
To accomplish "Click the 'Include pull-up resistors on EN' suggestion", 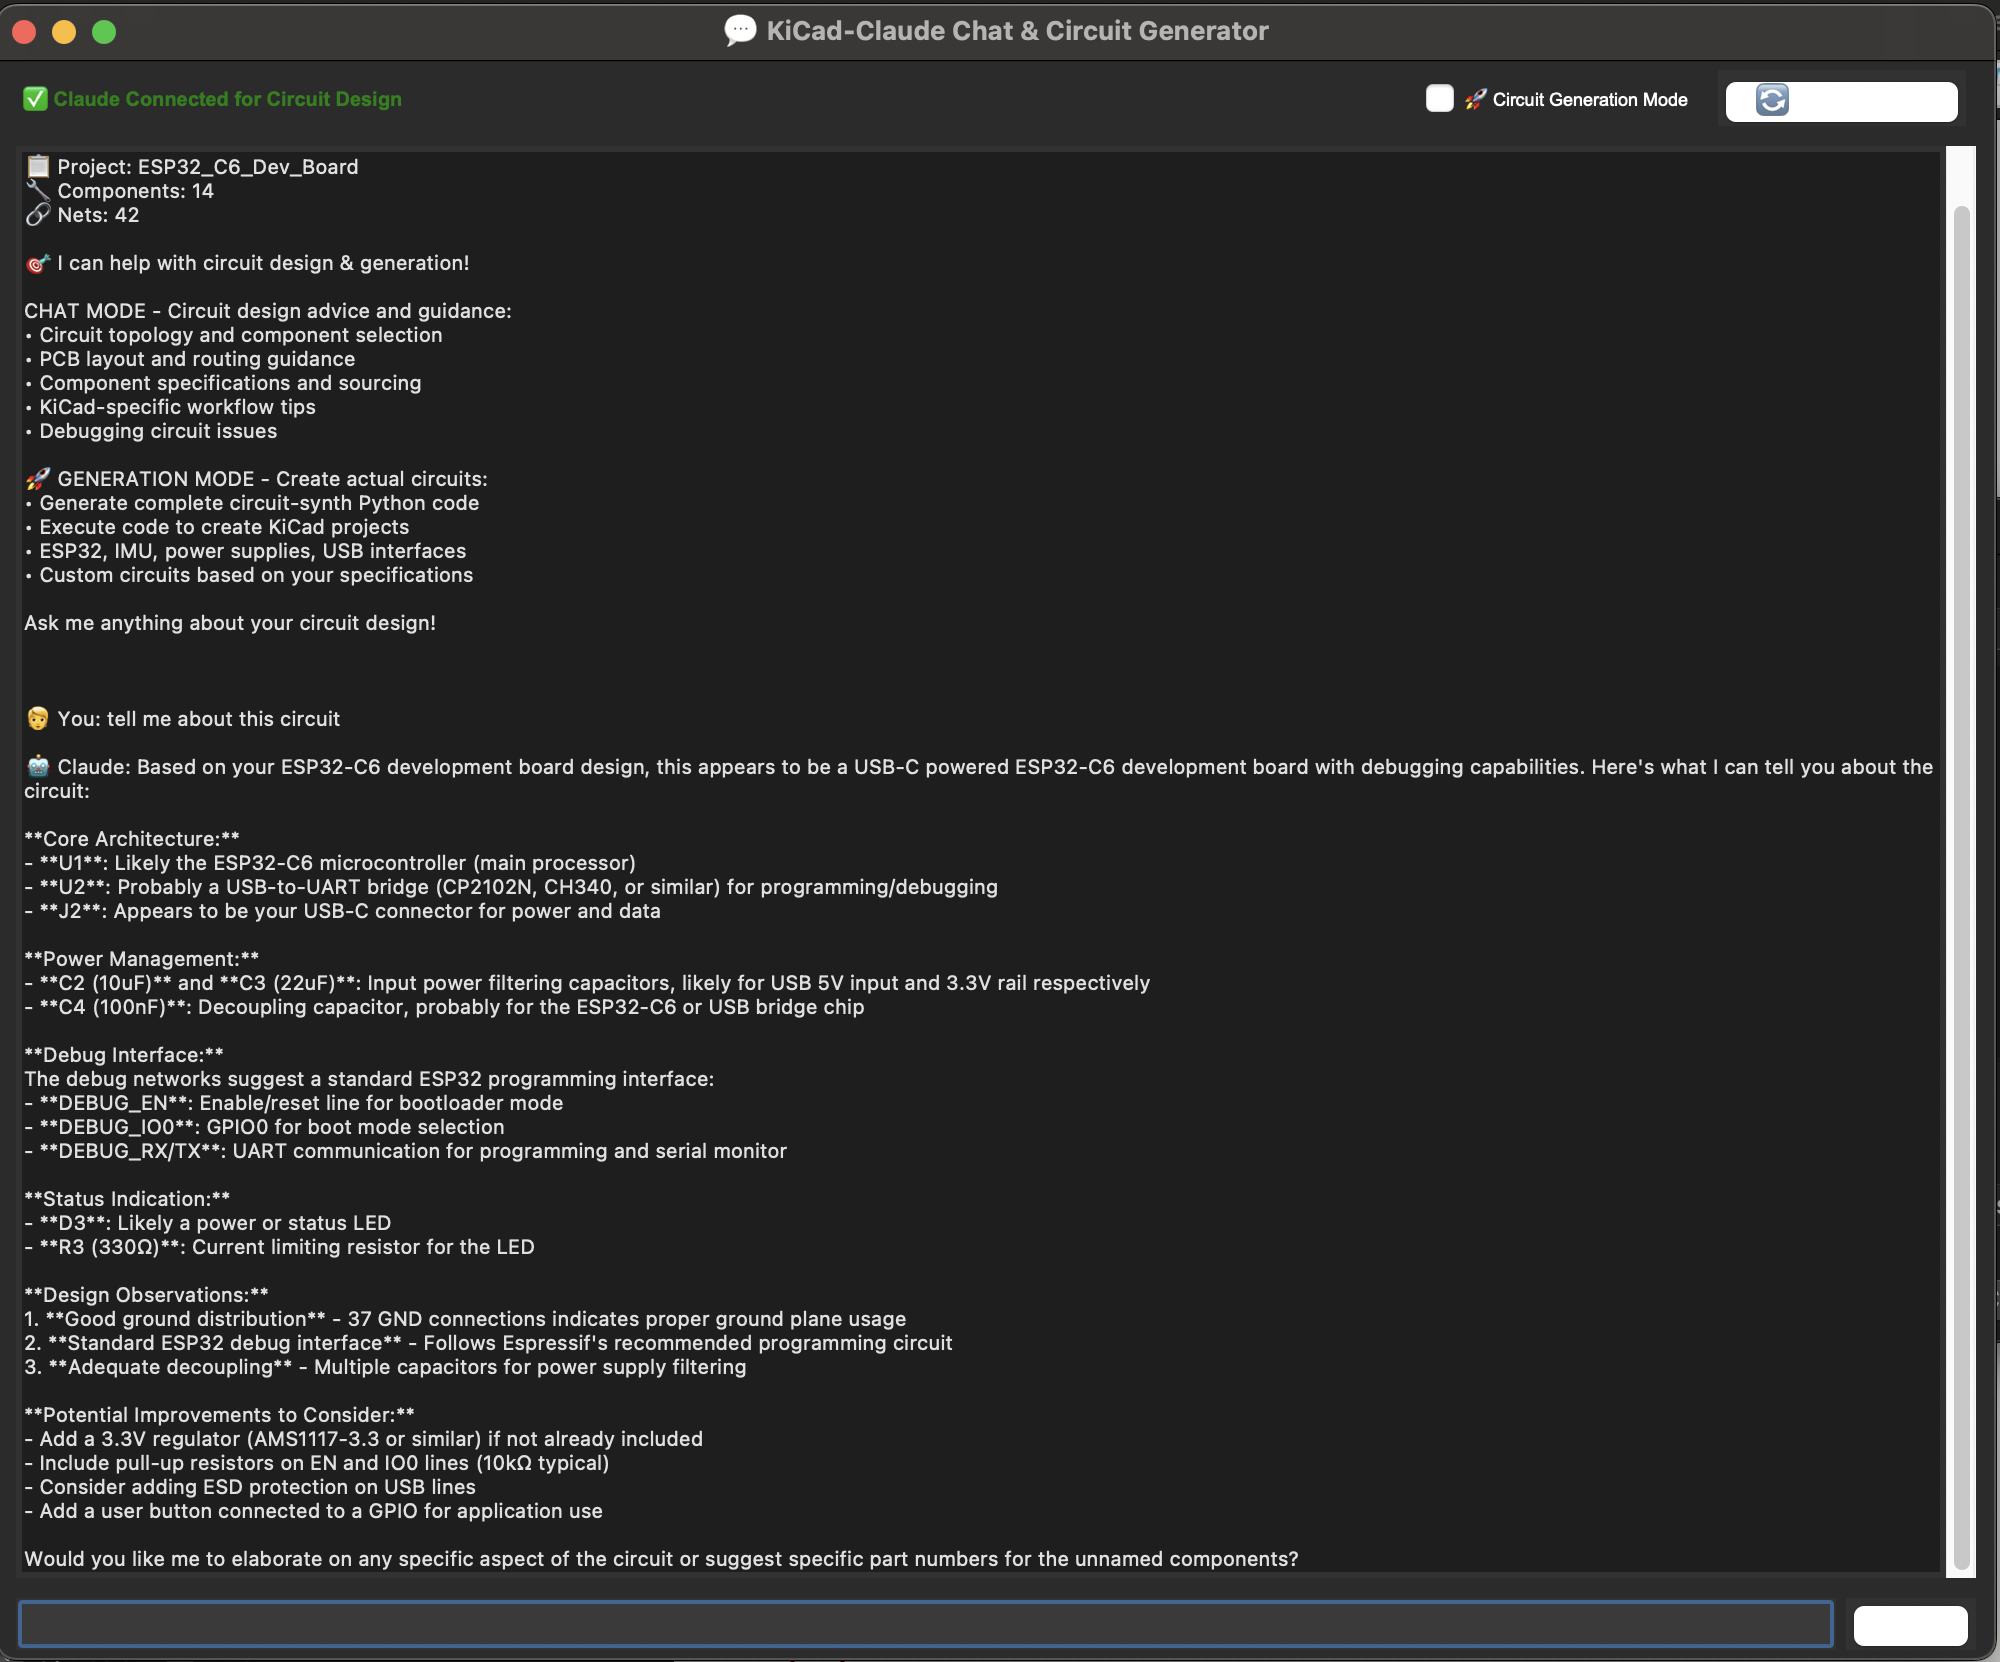I will pyautogui.click(x=317, y=1463).
